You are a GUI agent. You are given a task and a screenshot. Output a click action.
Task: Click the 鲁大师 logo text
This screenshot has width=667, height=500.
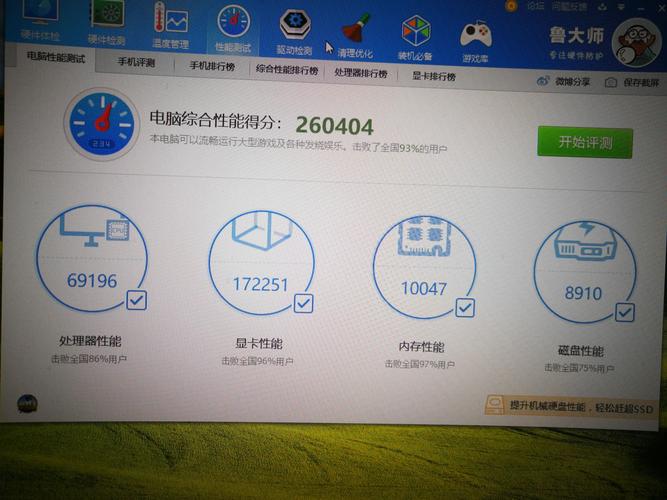(x=576, y=36)
